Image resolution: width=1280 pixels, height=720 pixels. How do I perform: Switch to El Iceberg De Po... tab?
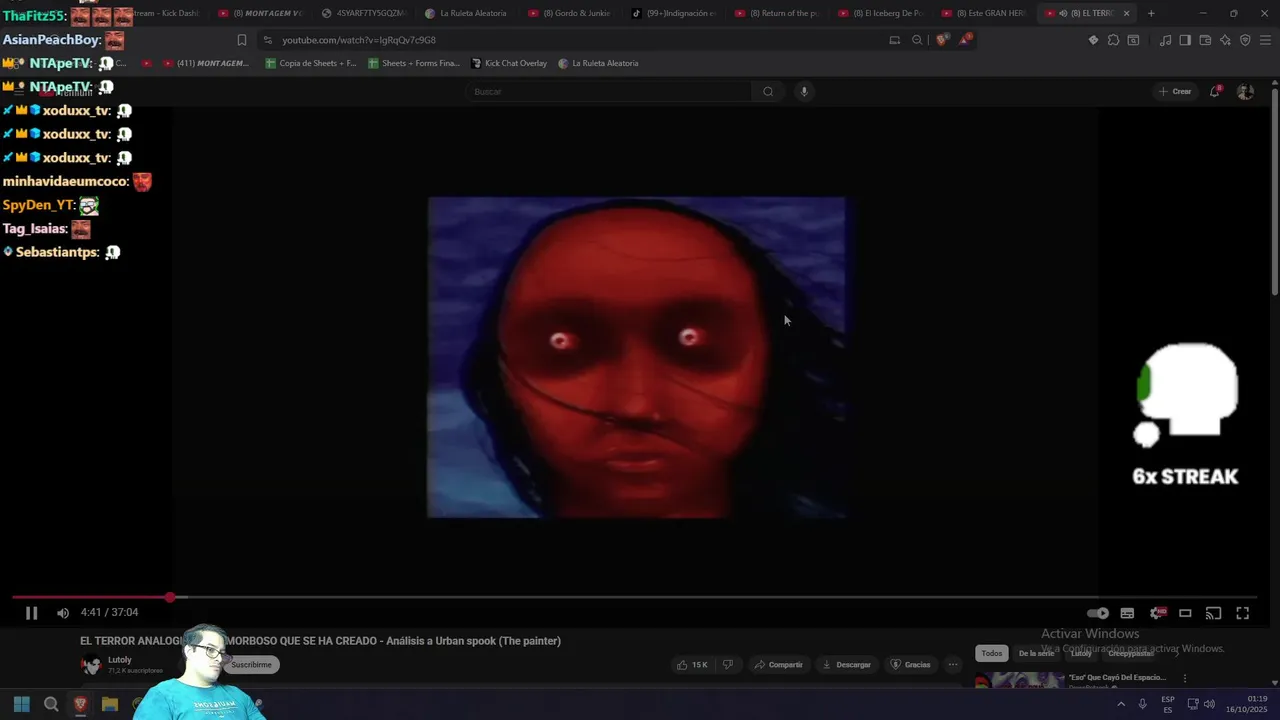pos(882,13)
